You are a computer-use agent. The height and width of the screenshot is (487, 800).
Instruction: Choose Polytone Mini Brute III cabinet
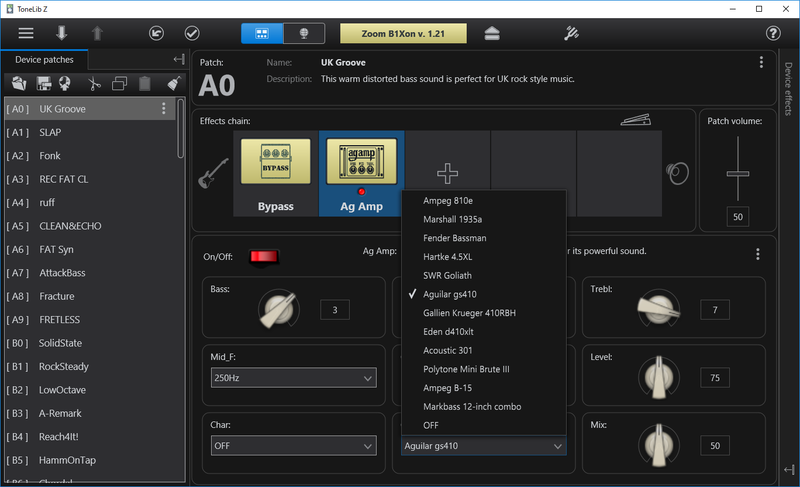[484, 369]
